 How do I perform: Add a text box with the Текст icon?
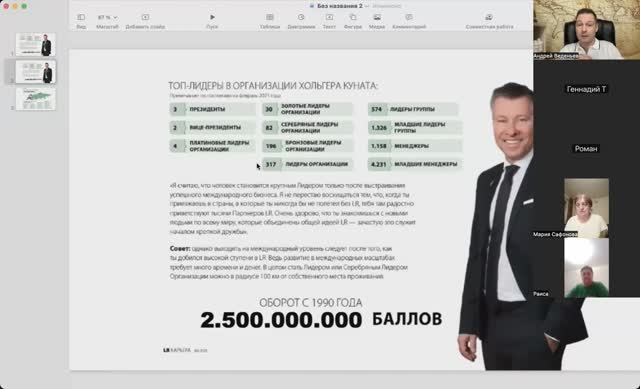click(329, 17)
